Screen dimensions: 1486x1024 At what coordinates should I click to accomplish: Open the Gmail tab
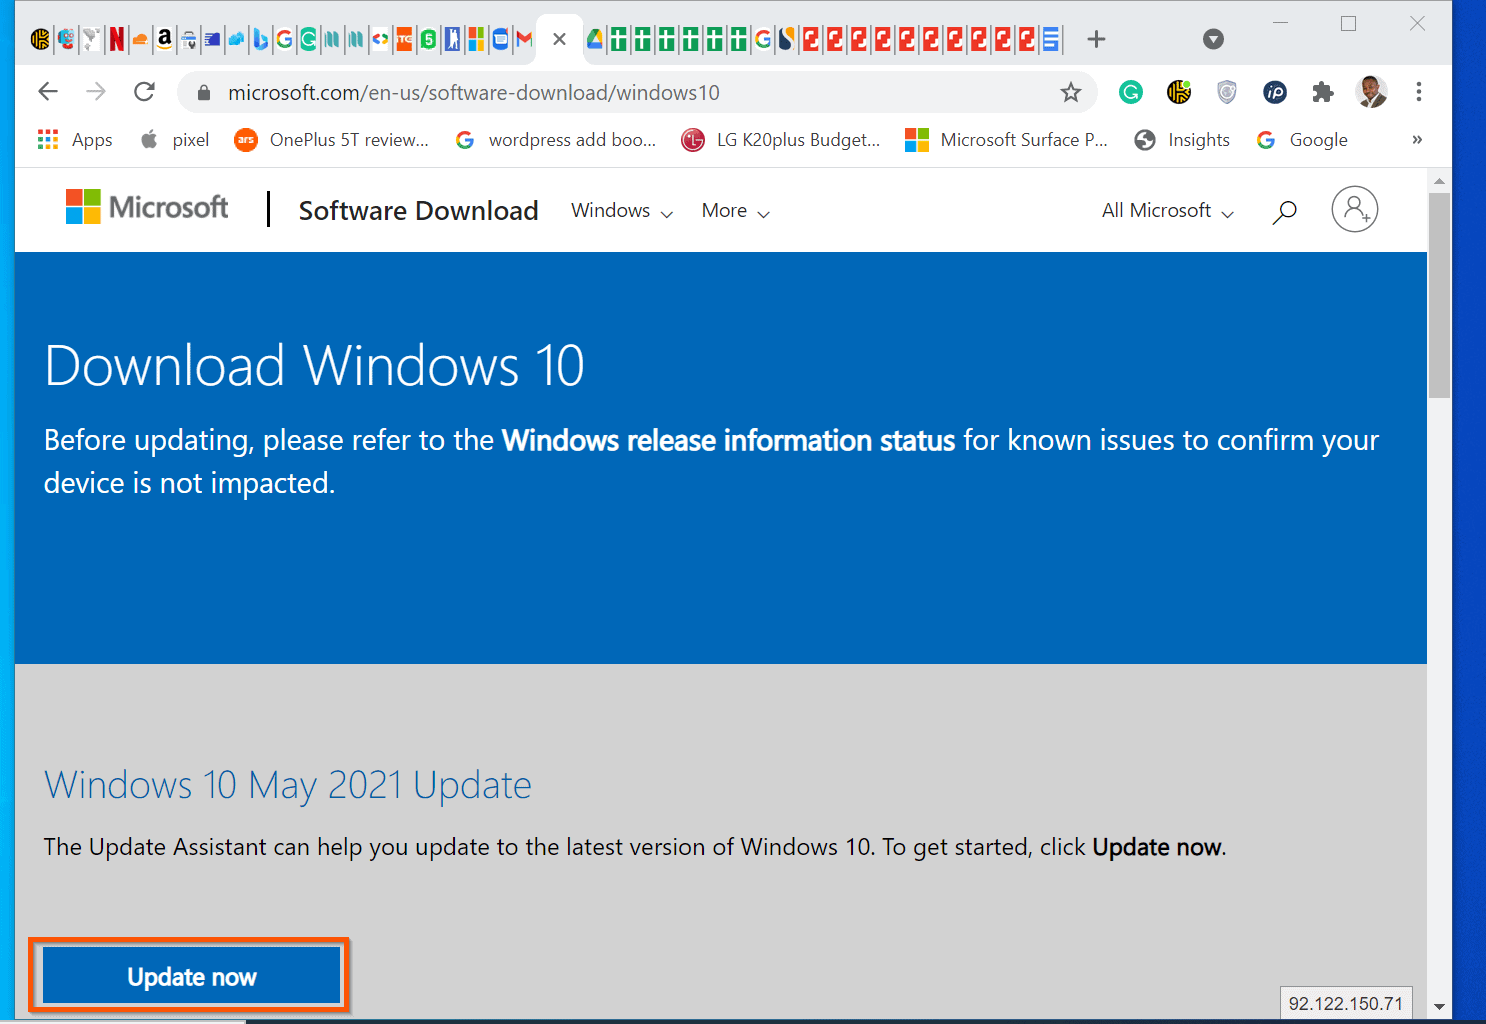click(x=524, y=39)
